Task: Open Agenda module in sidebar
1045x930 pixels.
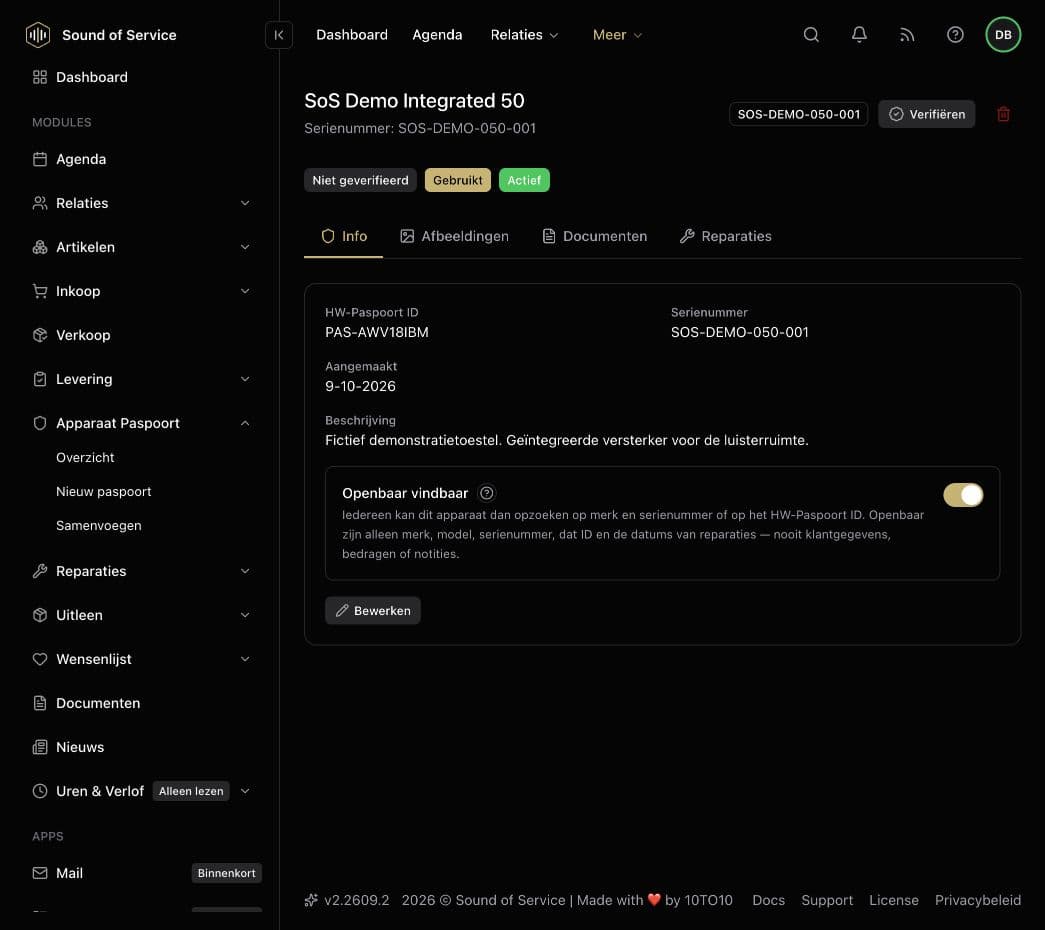Action: 141,159
